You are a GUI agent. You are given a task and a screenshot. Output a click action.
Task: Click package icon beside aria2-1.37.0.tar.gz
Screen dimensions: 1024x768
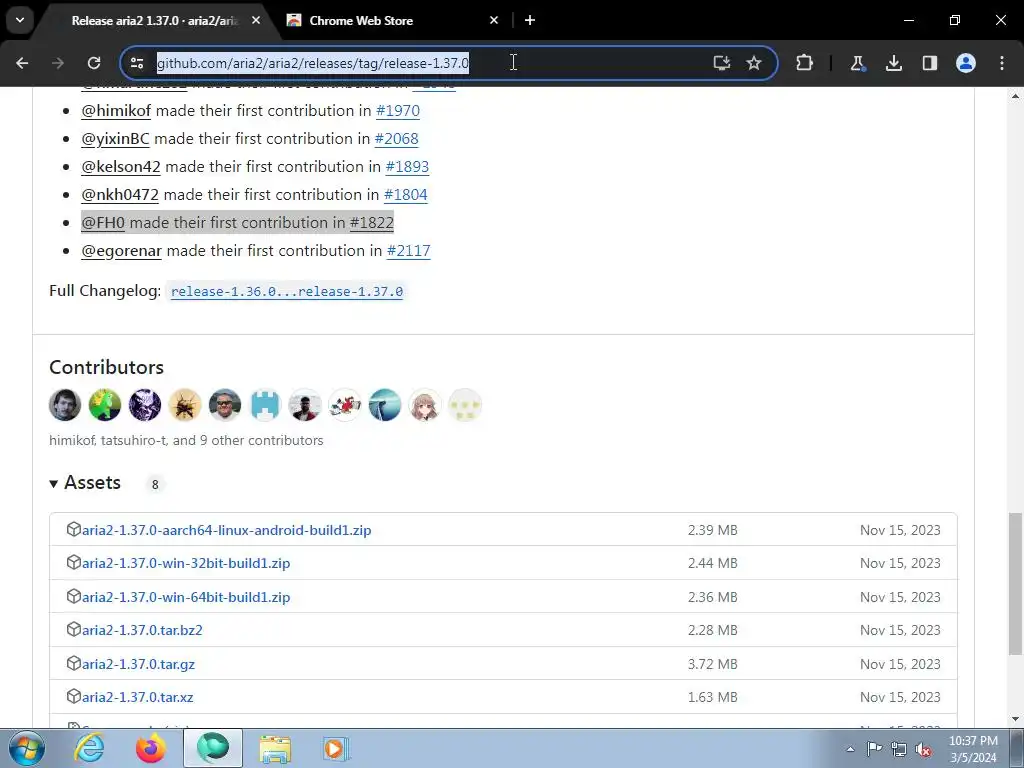(x=74, y=663)
